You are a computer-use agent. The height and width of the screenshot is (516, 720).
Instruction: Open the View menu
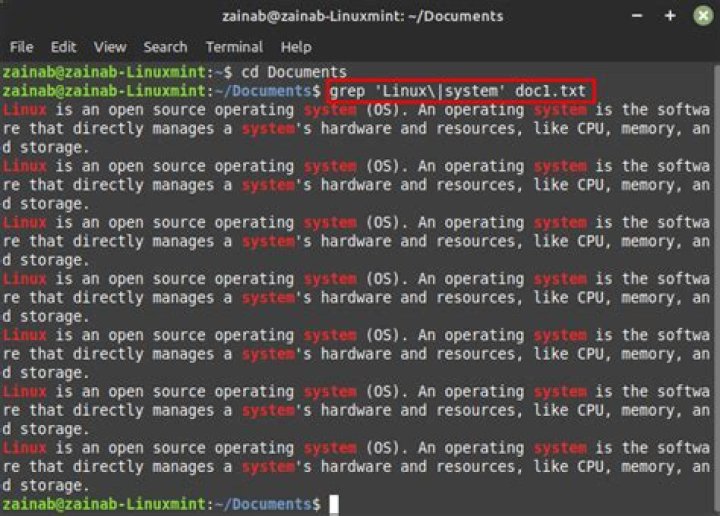click(110, 47)
